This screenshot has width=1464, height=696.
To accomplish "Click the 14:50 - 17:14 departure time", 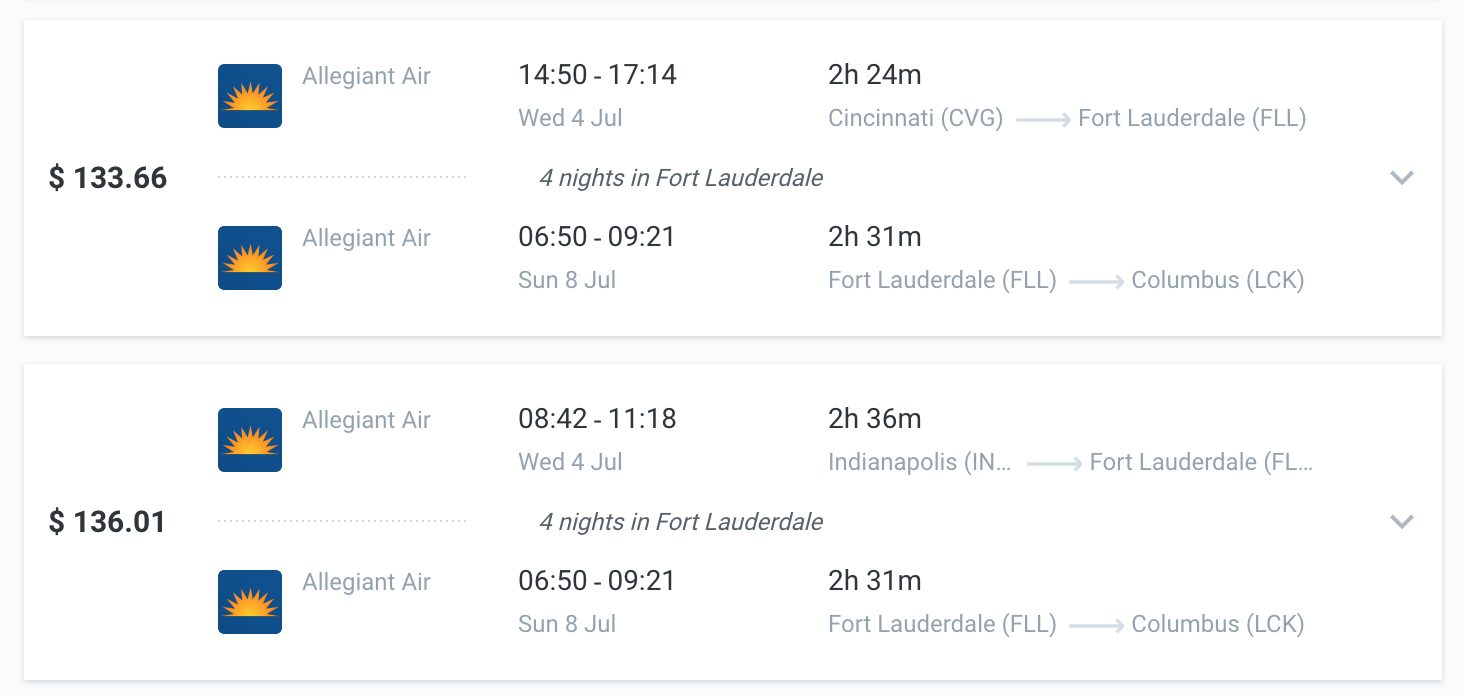I will tap(597, 75).
